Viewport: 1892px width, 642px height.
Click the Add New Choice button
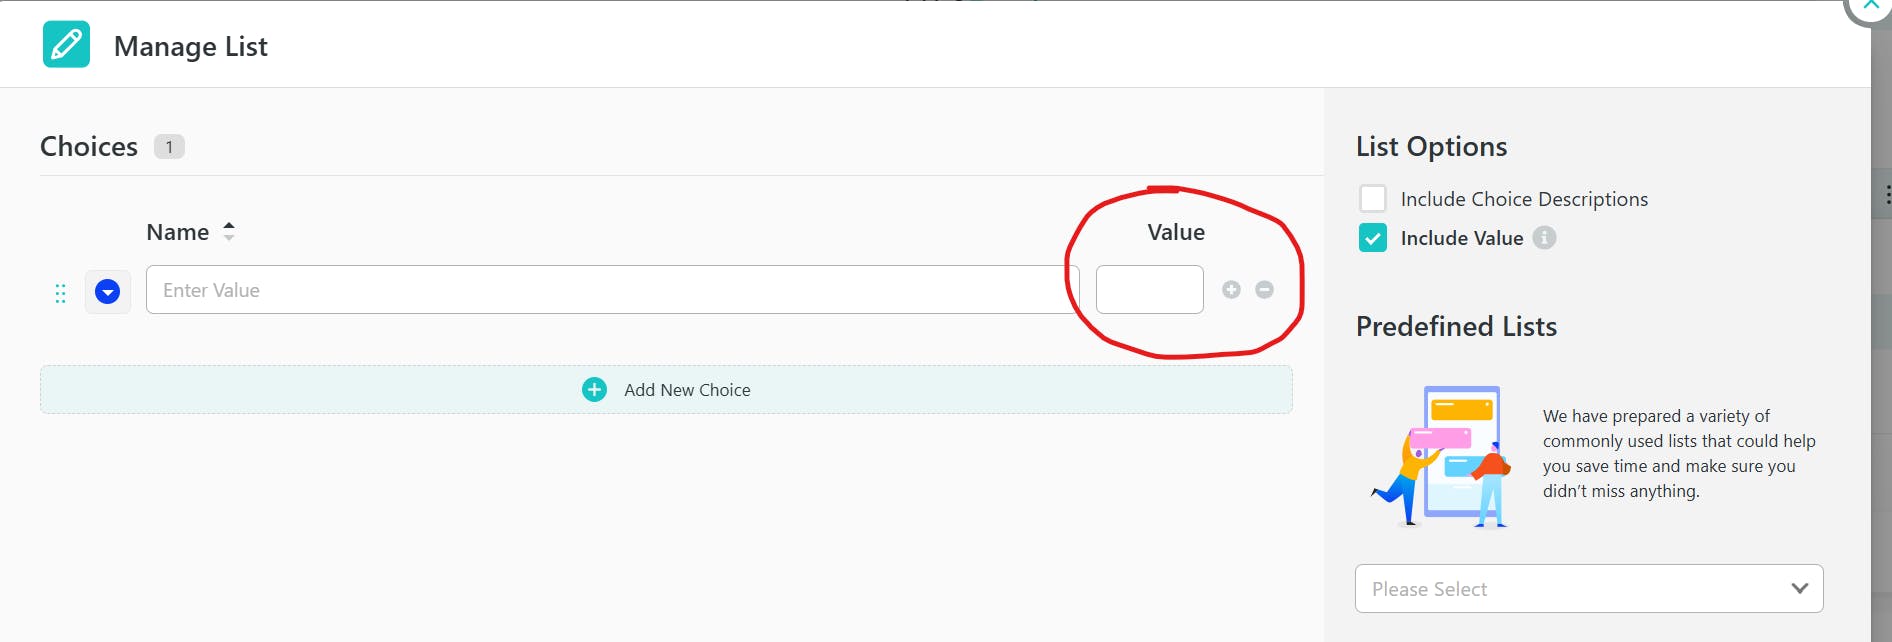click(666, 389)
